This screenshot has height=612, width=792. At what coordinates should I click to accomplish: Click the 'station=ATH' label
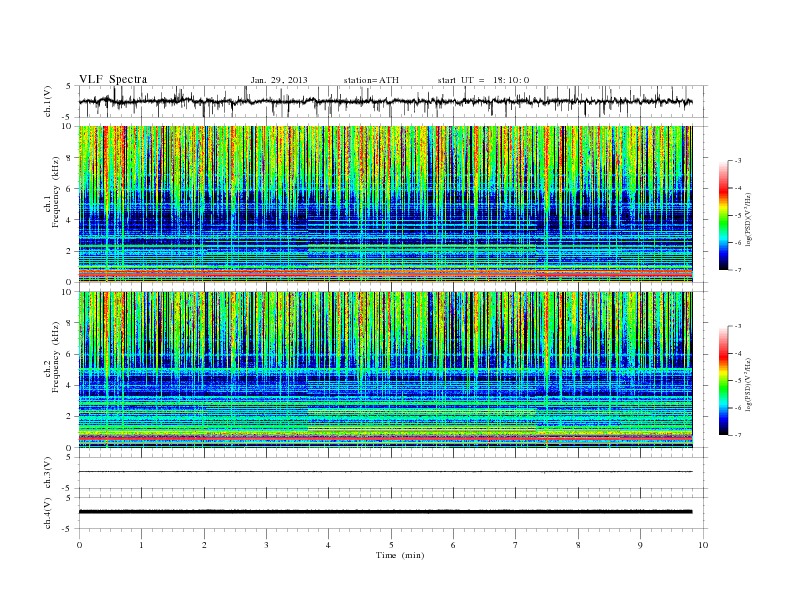pos(371,80)
